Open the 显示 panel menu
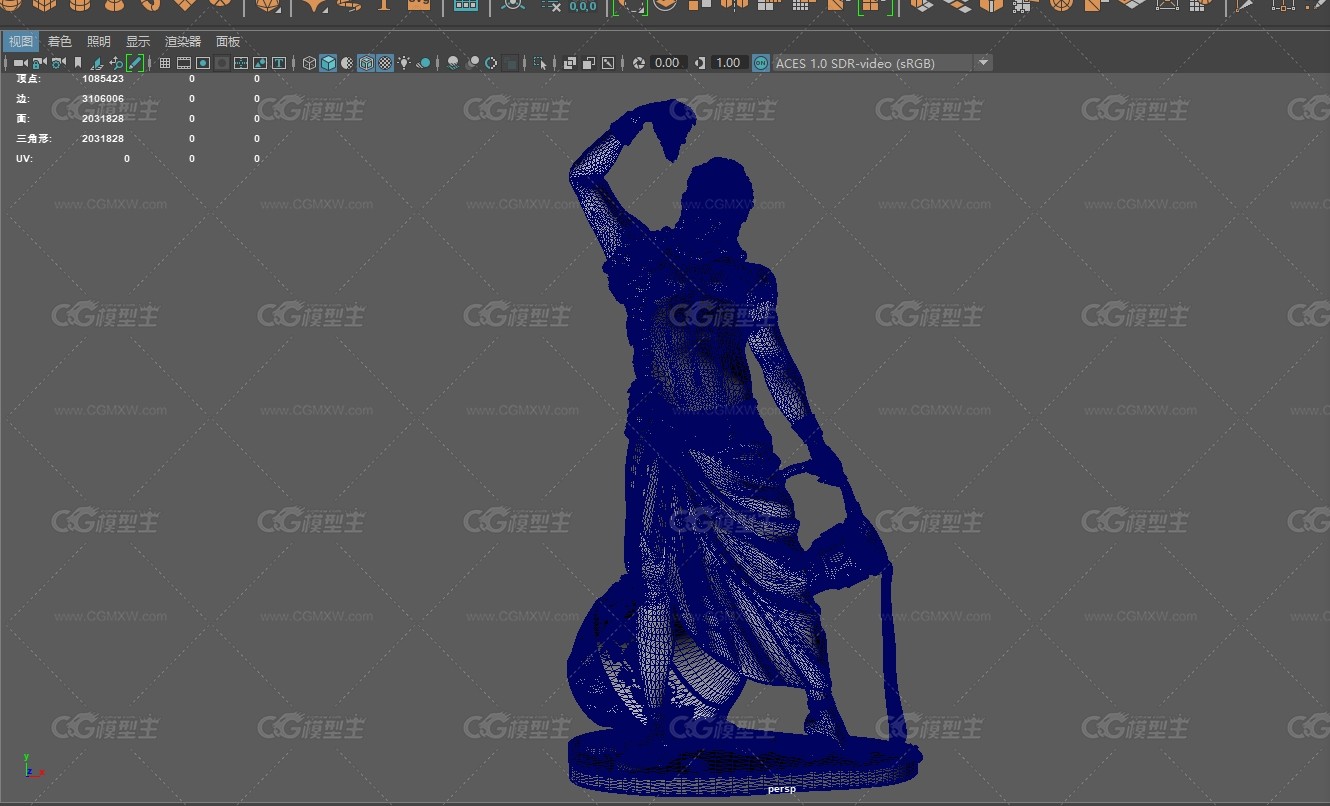The width and height of the screenshot is (1330, 806). click(x=138, y=41)
